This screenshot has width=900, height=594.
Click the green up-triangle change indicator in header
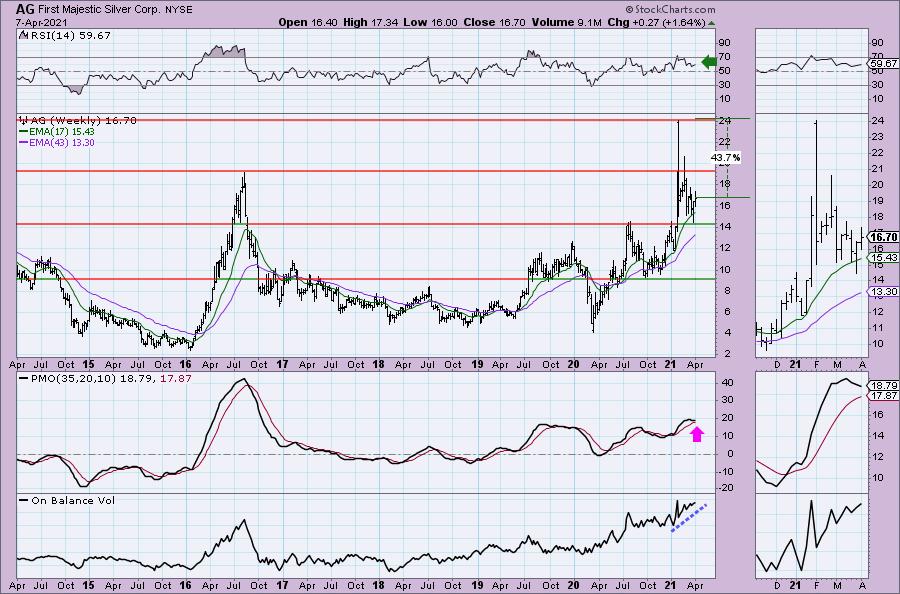(712, 24)
